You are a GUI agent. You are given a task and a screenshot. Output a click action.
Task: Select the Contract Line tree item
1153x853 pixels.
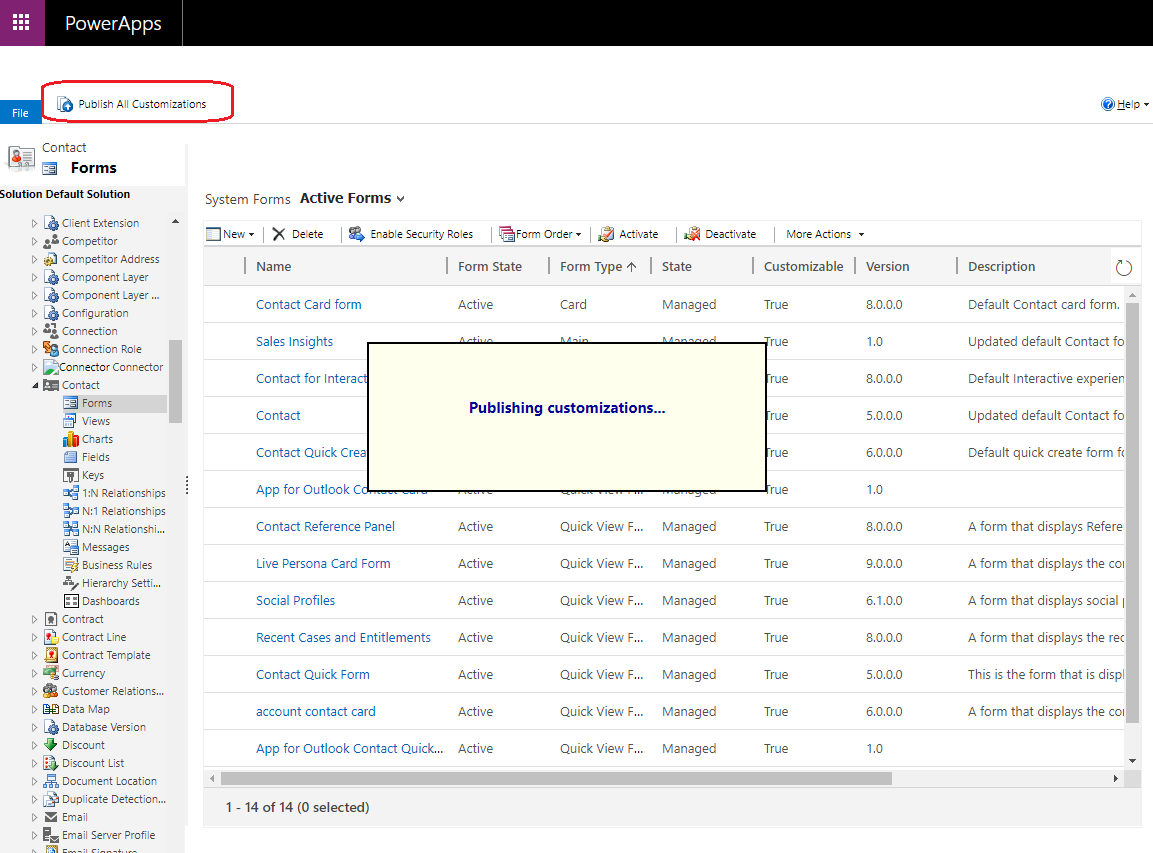click(x=85, y=637)
